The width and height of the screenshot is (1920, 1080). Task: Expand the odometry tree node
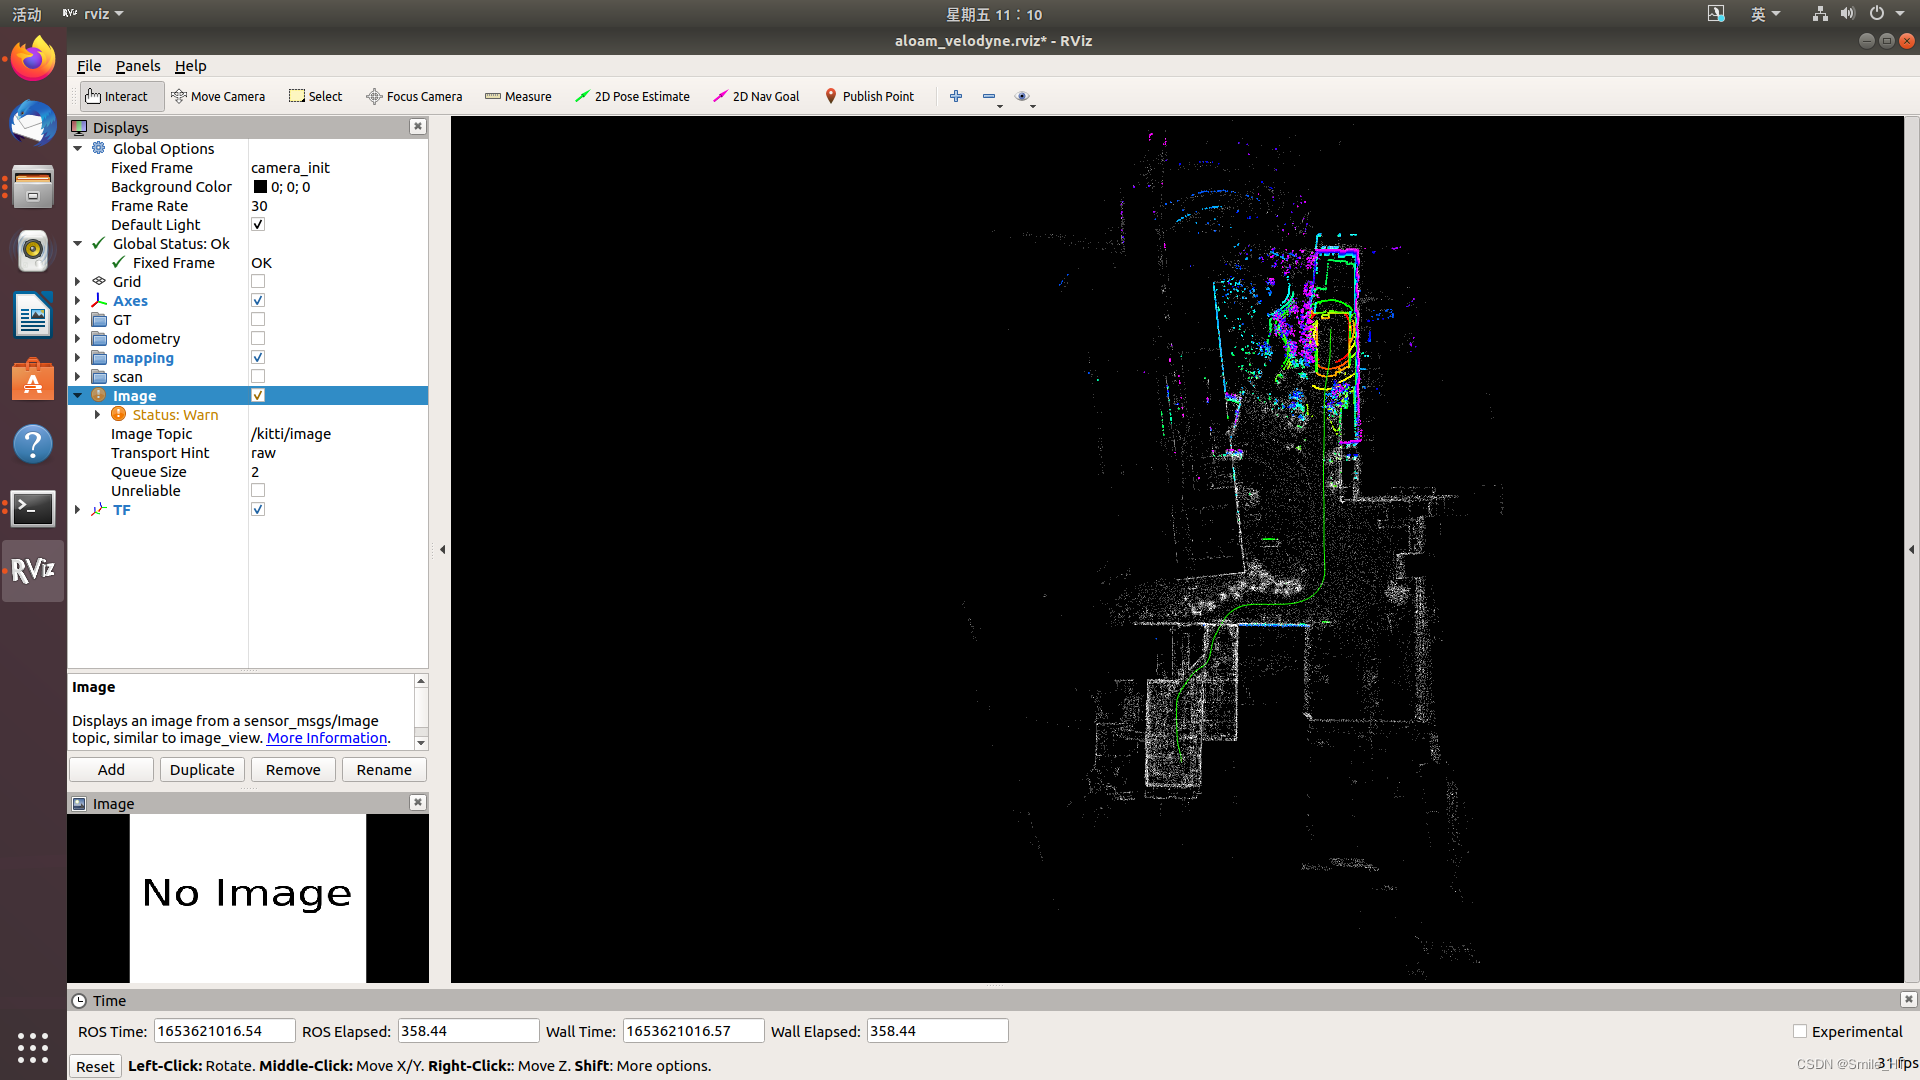[78, 339]
